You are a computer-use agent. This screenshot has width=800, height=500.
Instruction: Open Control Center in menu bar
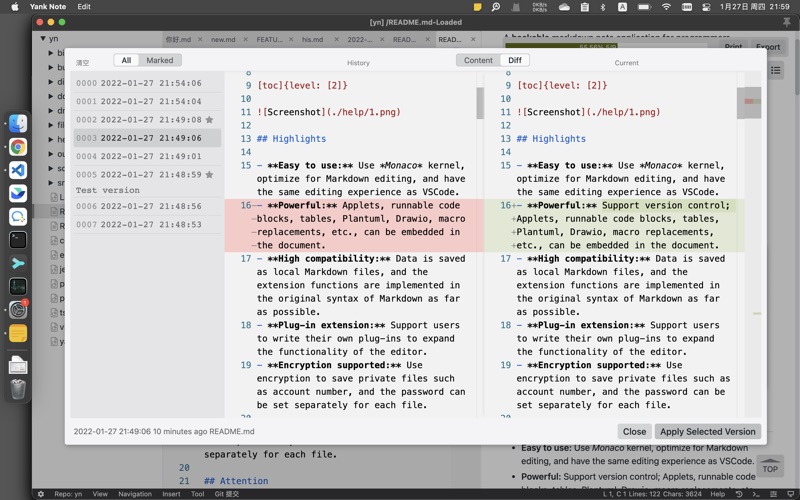pyautogui.click(x=706, y=7)
